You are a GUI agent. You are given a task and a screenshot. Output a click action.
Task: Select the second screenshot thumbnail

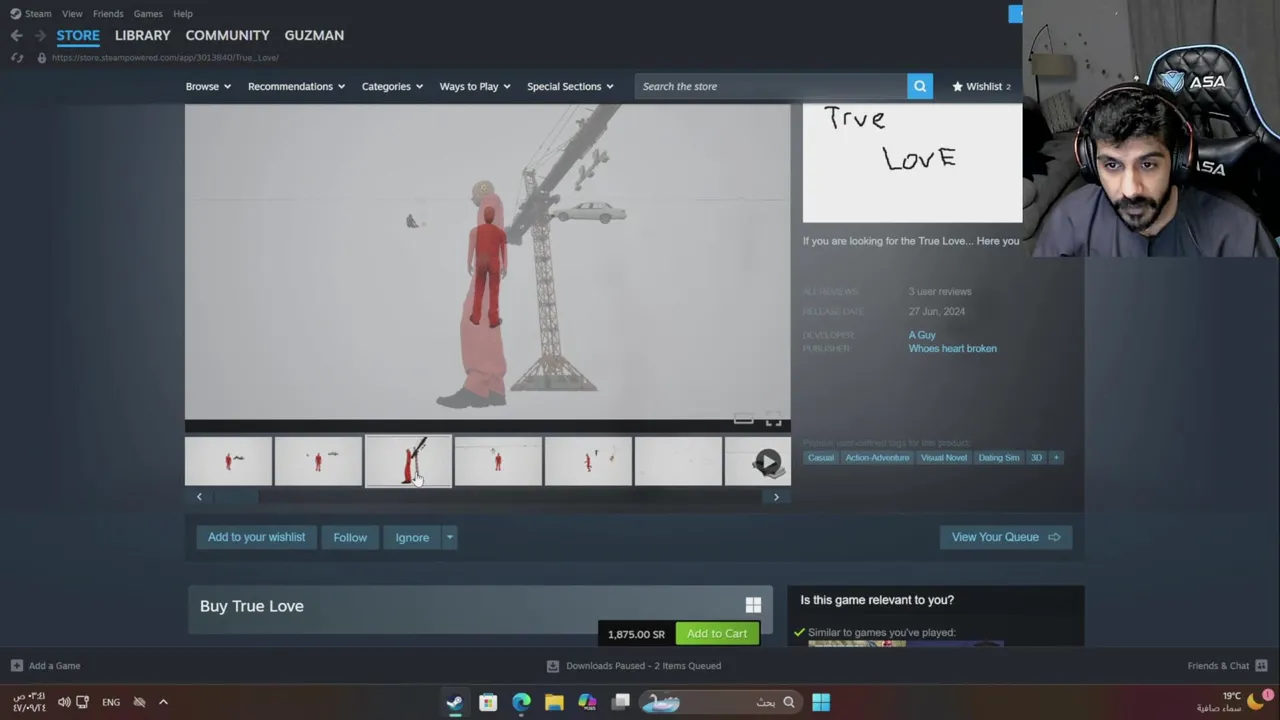point(318,461)
